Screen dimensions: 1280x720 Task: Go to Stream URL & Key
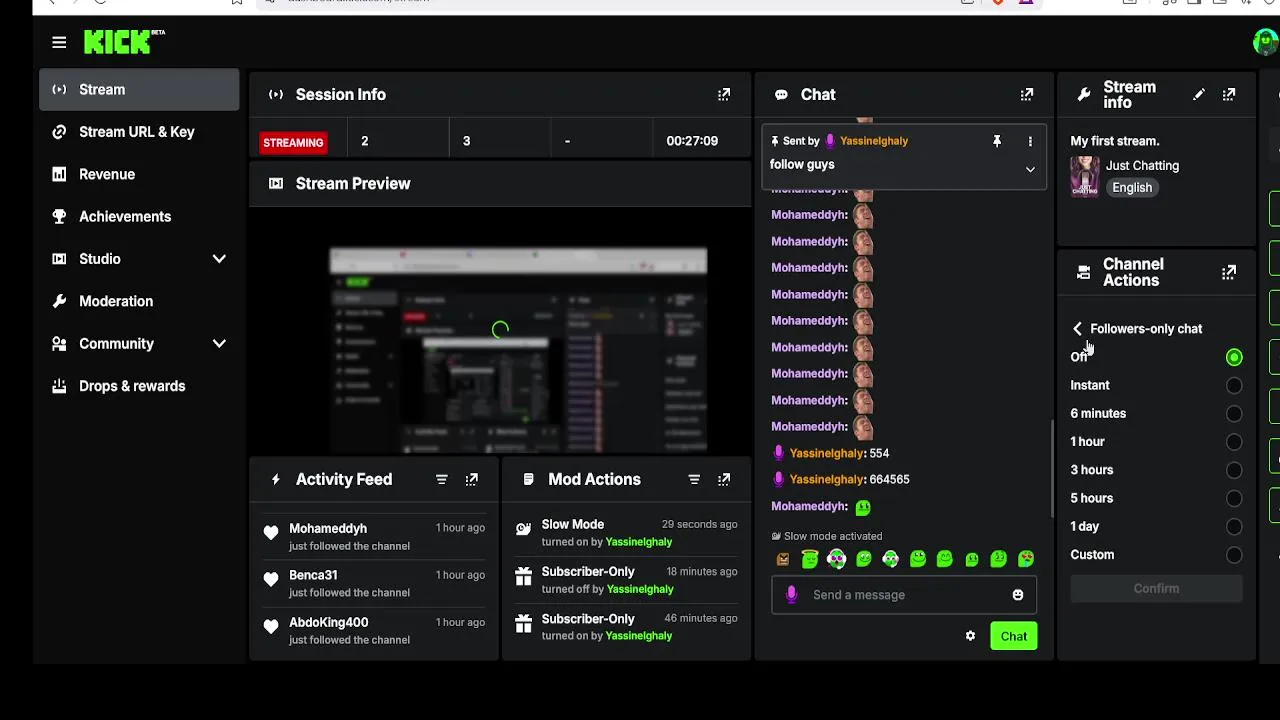[139, 132]
